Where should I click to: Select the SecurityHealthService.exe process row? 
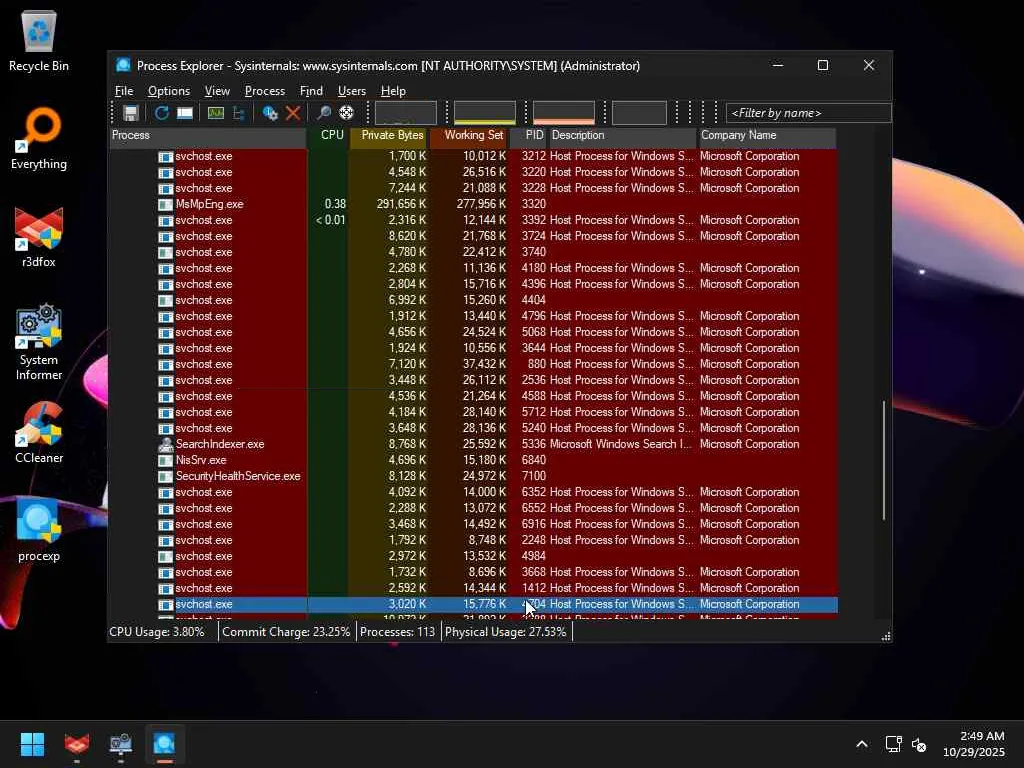[473, 476]
